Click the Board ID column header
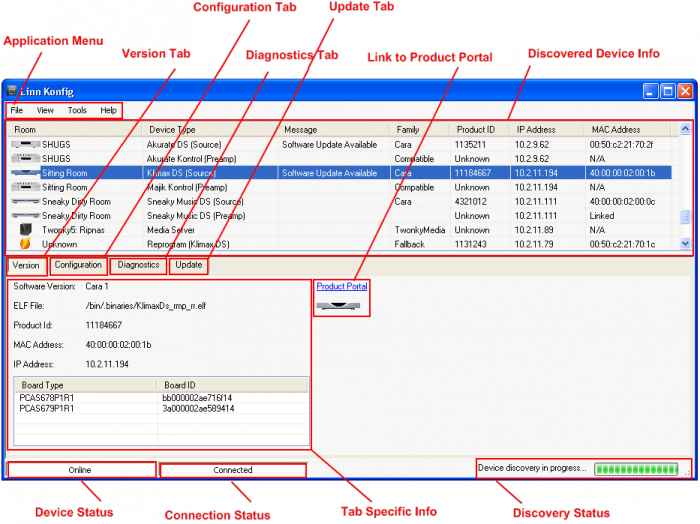This screenshot has width=700, height=524. (x=233, y=385)
